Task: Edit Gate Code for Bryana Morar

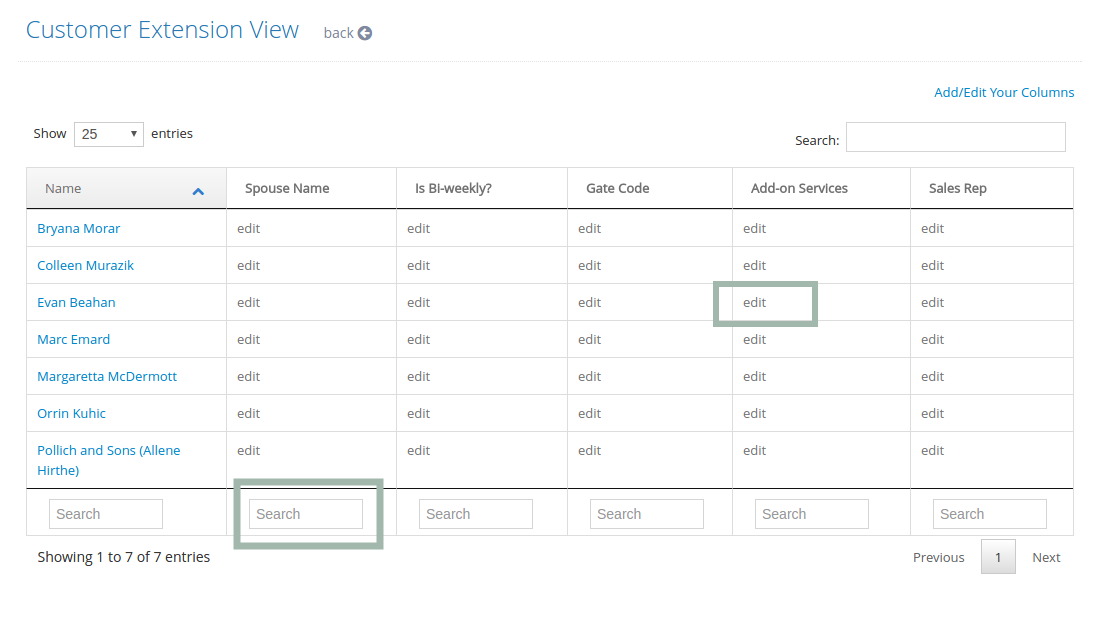Action: coord(589,228)
